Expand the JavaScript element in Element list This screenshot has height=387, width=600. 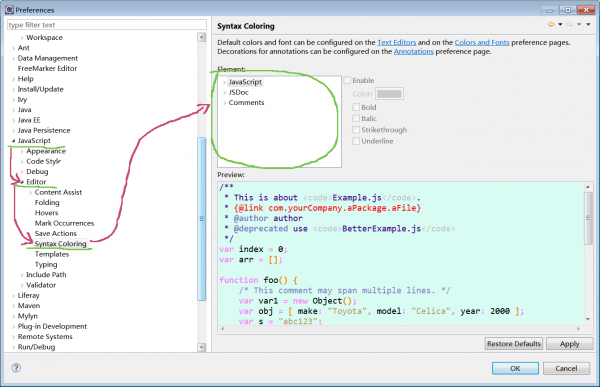point(225,82)
